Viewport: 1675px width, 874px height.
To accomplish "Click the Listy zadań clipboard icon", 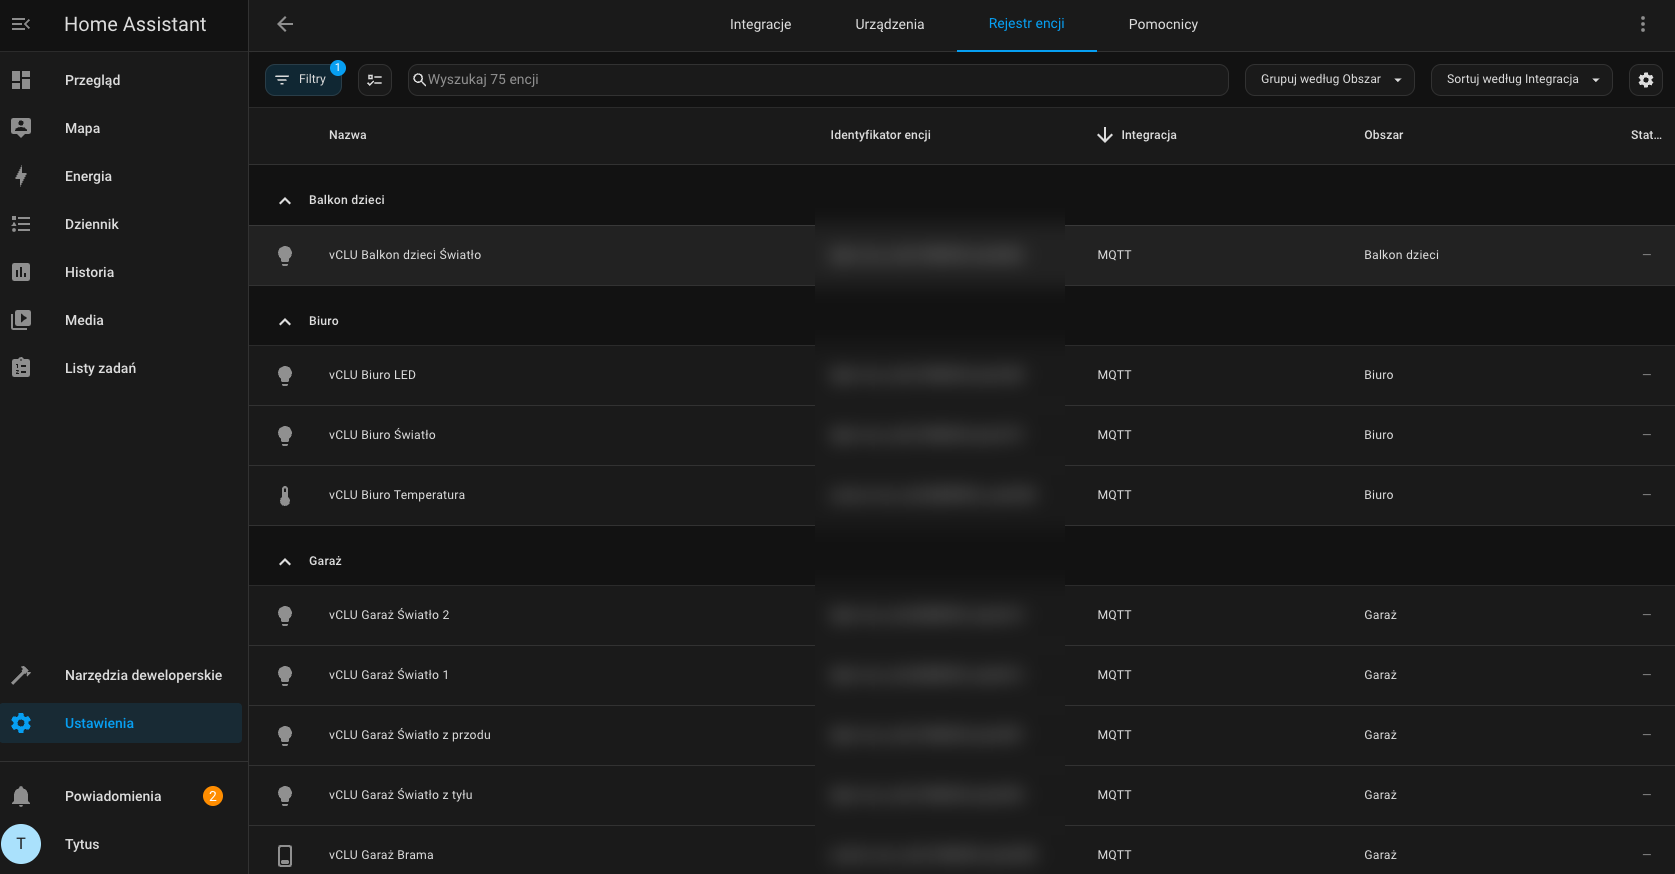I will 21,368.
